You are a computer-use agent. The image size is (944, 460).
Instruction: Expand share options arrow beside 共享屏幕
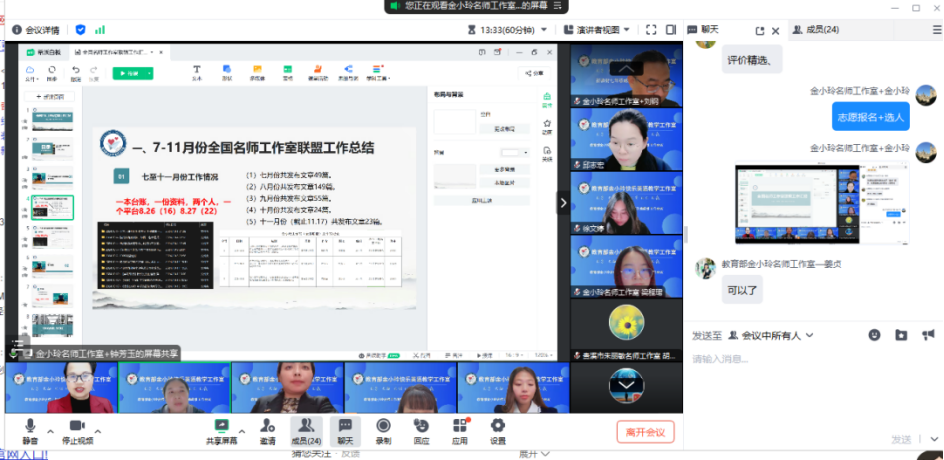click(242, 431)
